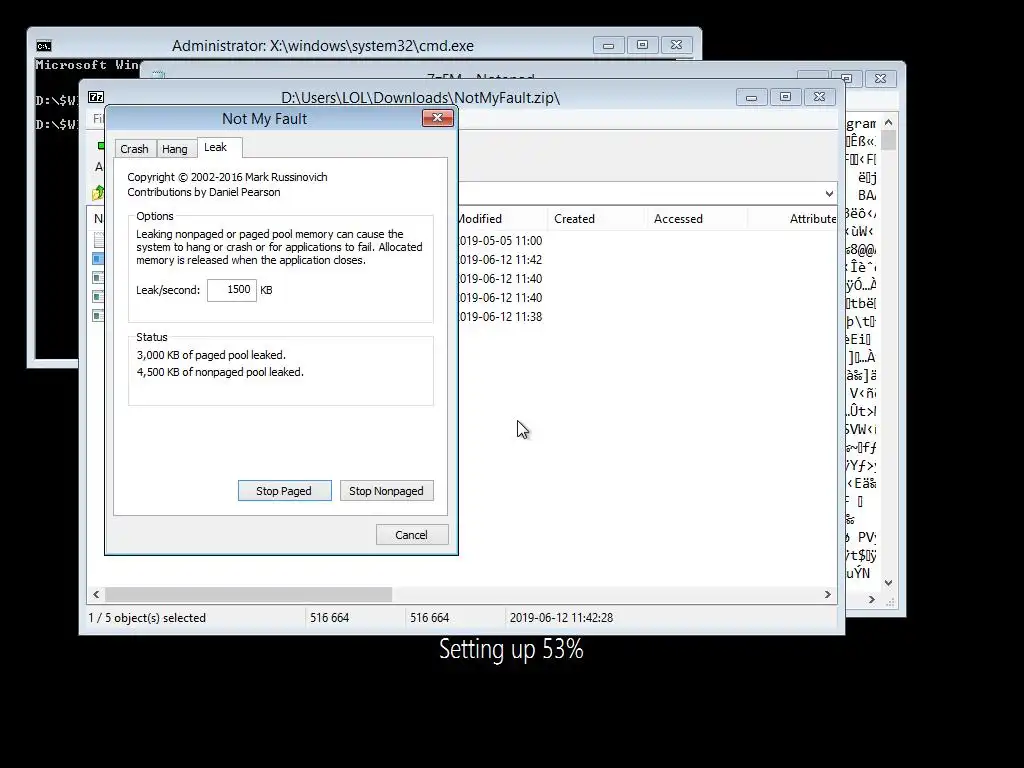
Task: Select the 2019-05-05 11:00 file row
Action: pos(499,241)
